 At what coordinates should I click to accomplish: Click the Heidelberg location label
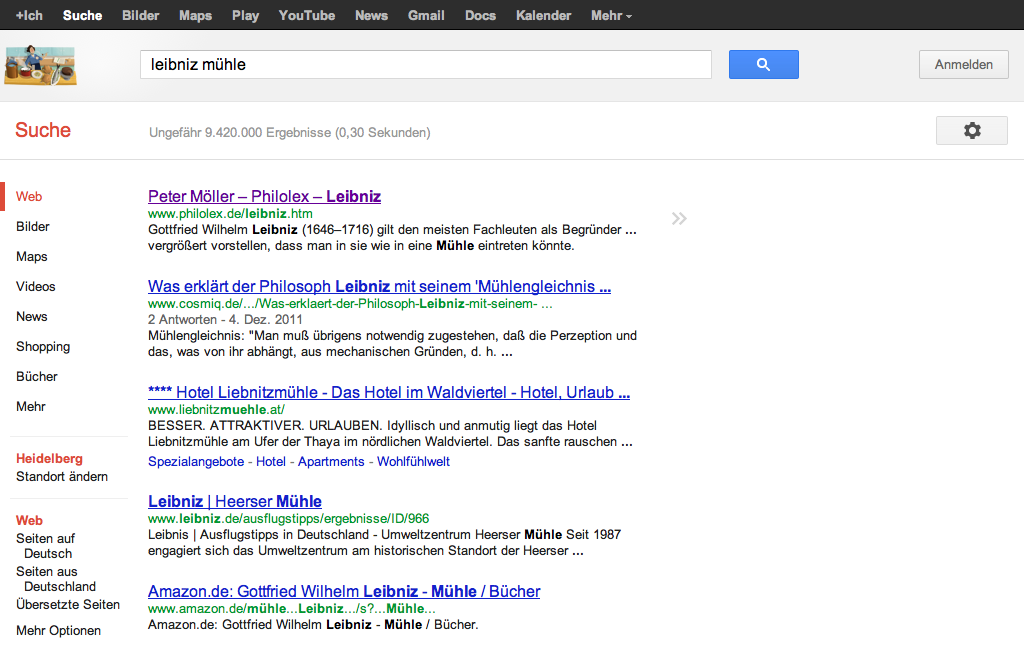(x=49, y=458)
